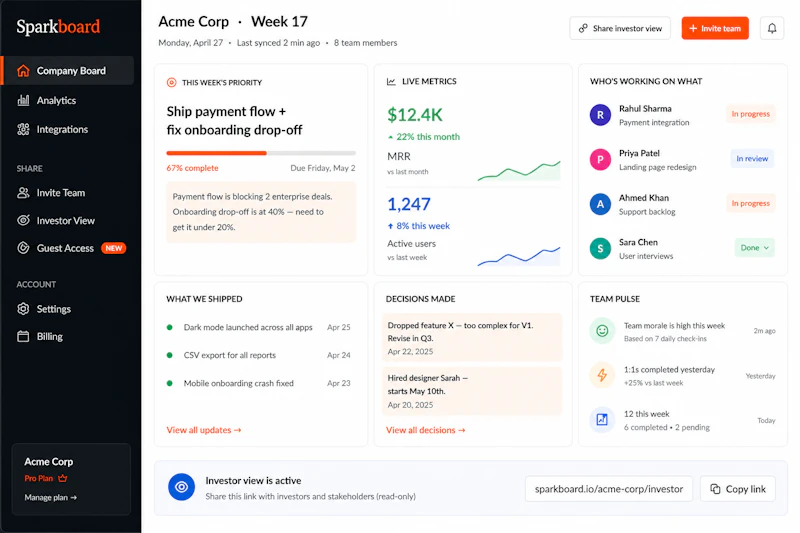Screen dimensions: 800x533
Task: Click the crown icon beside Pro Plan
Action: coord(62,478)
